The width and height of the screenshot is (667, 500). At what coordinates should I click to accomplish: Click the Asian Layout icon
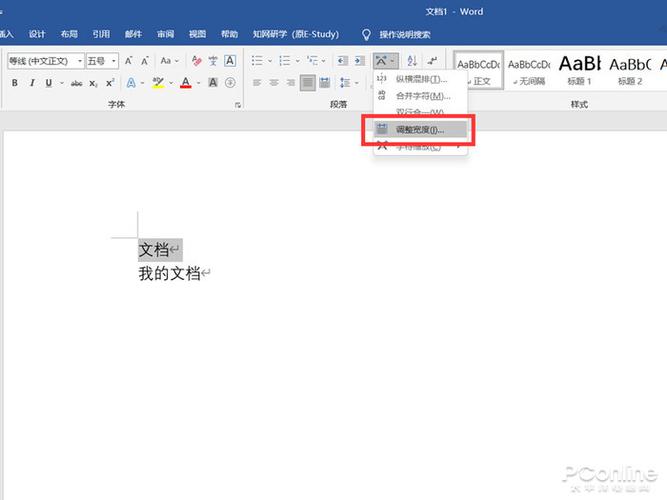(382, 61)
